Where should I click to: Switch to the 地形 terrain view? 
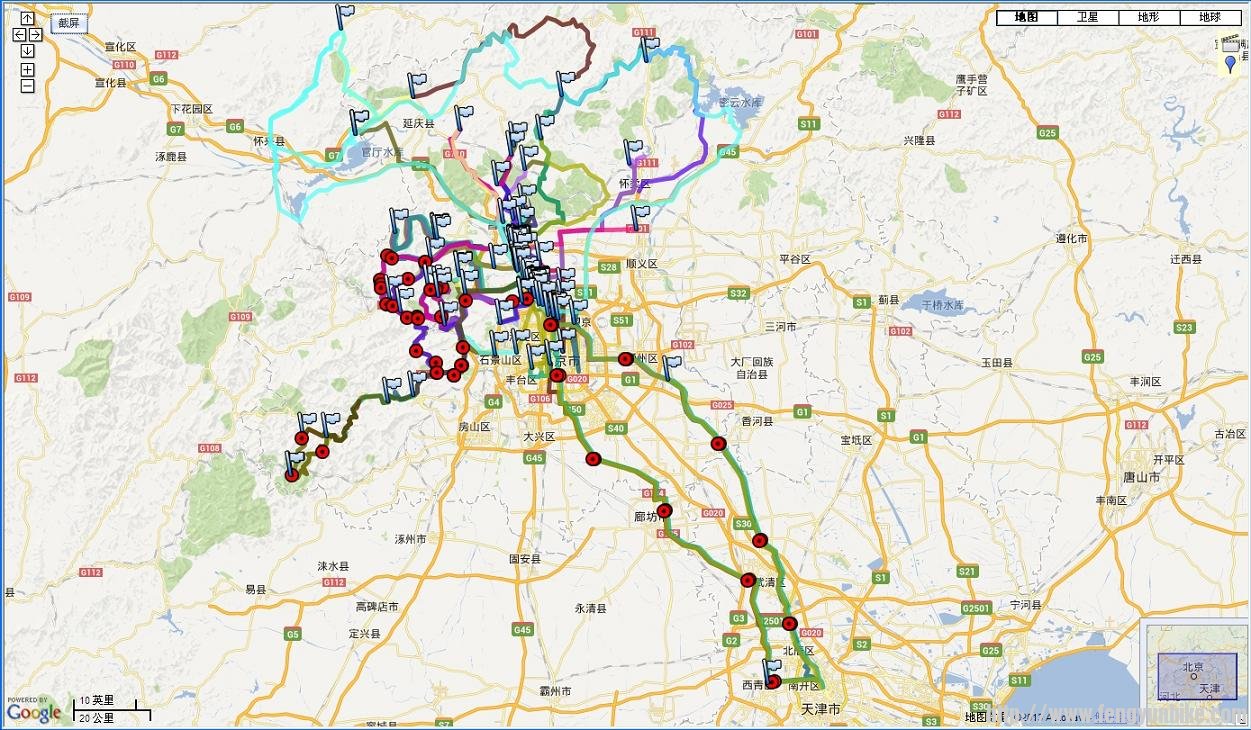tap(1148, 17)
